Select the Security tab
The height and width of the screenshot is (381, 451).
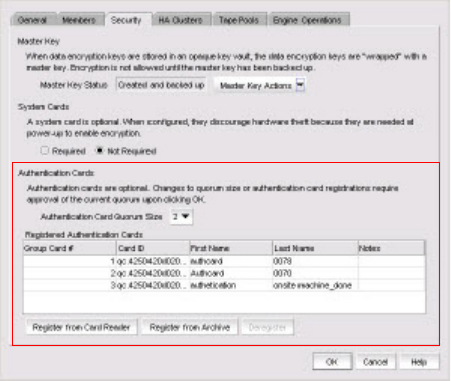[126, 20]
